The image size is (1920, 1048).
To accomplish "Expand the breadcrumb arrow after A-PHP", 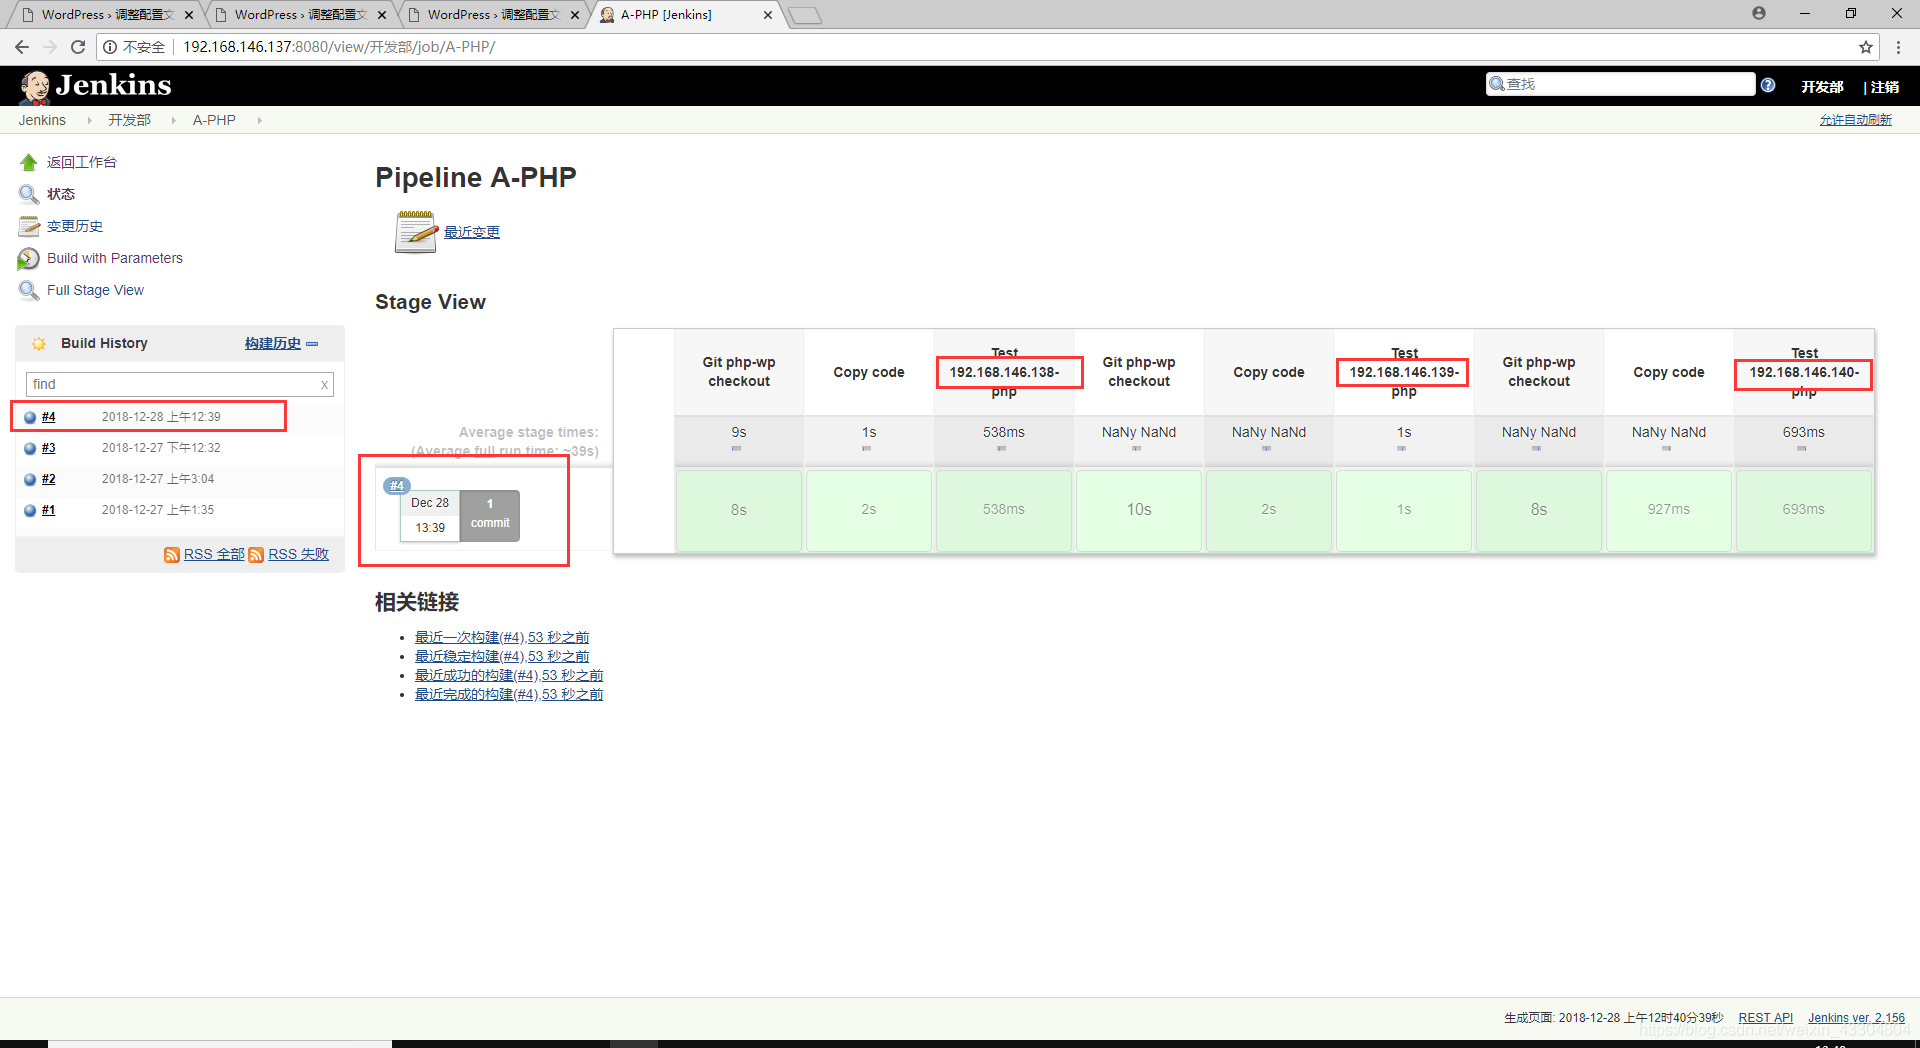I will tap(259, 120).
